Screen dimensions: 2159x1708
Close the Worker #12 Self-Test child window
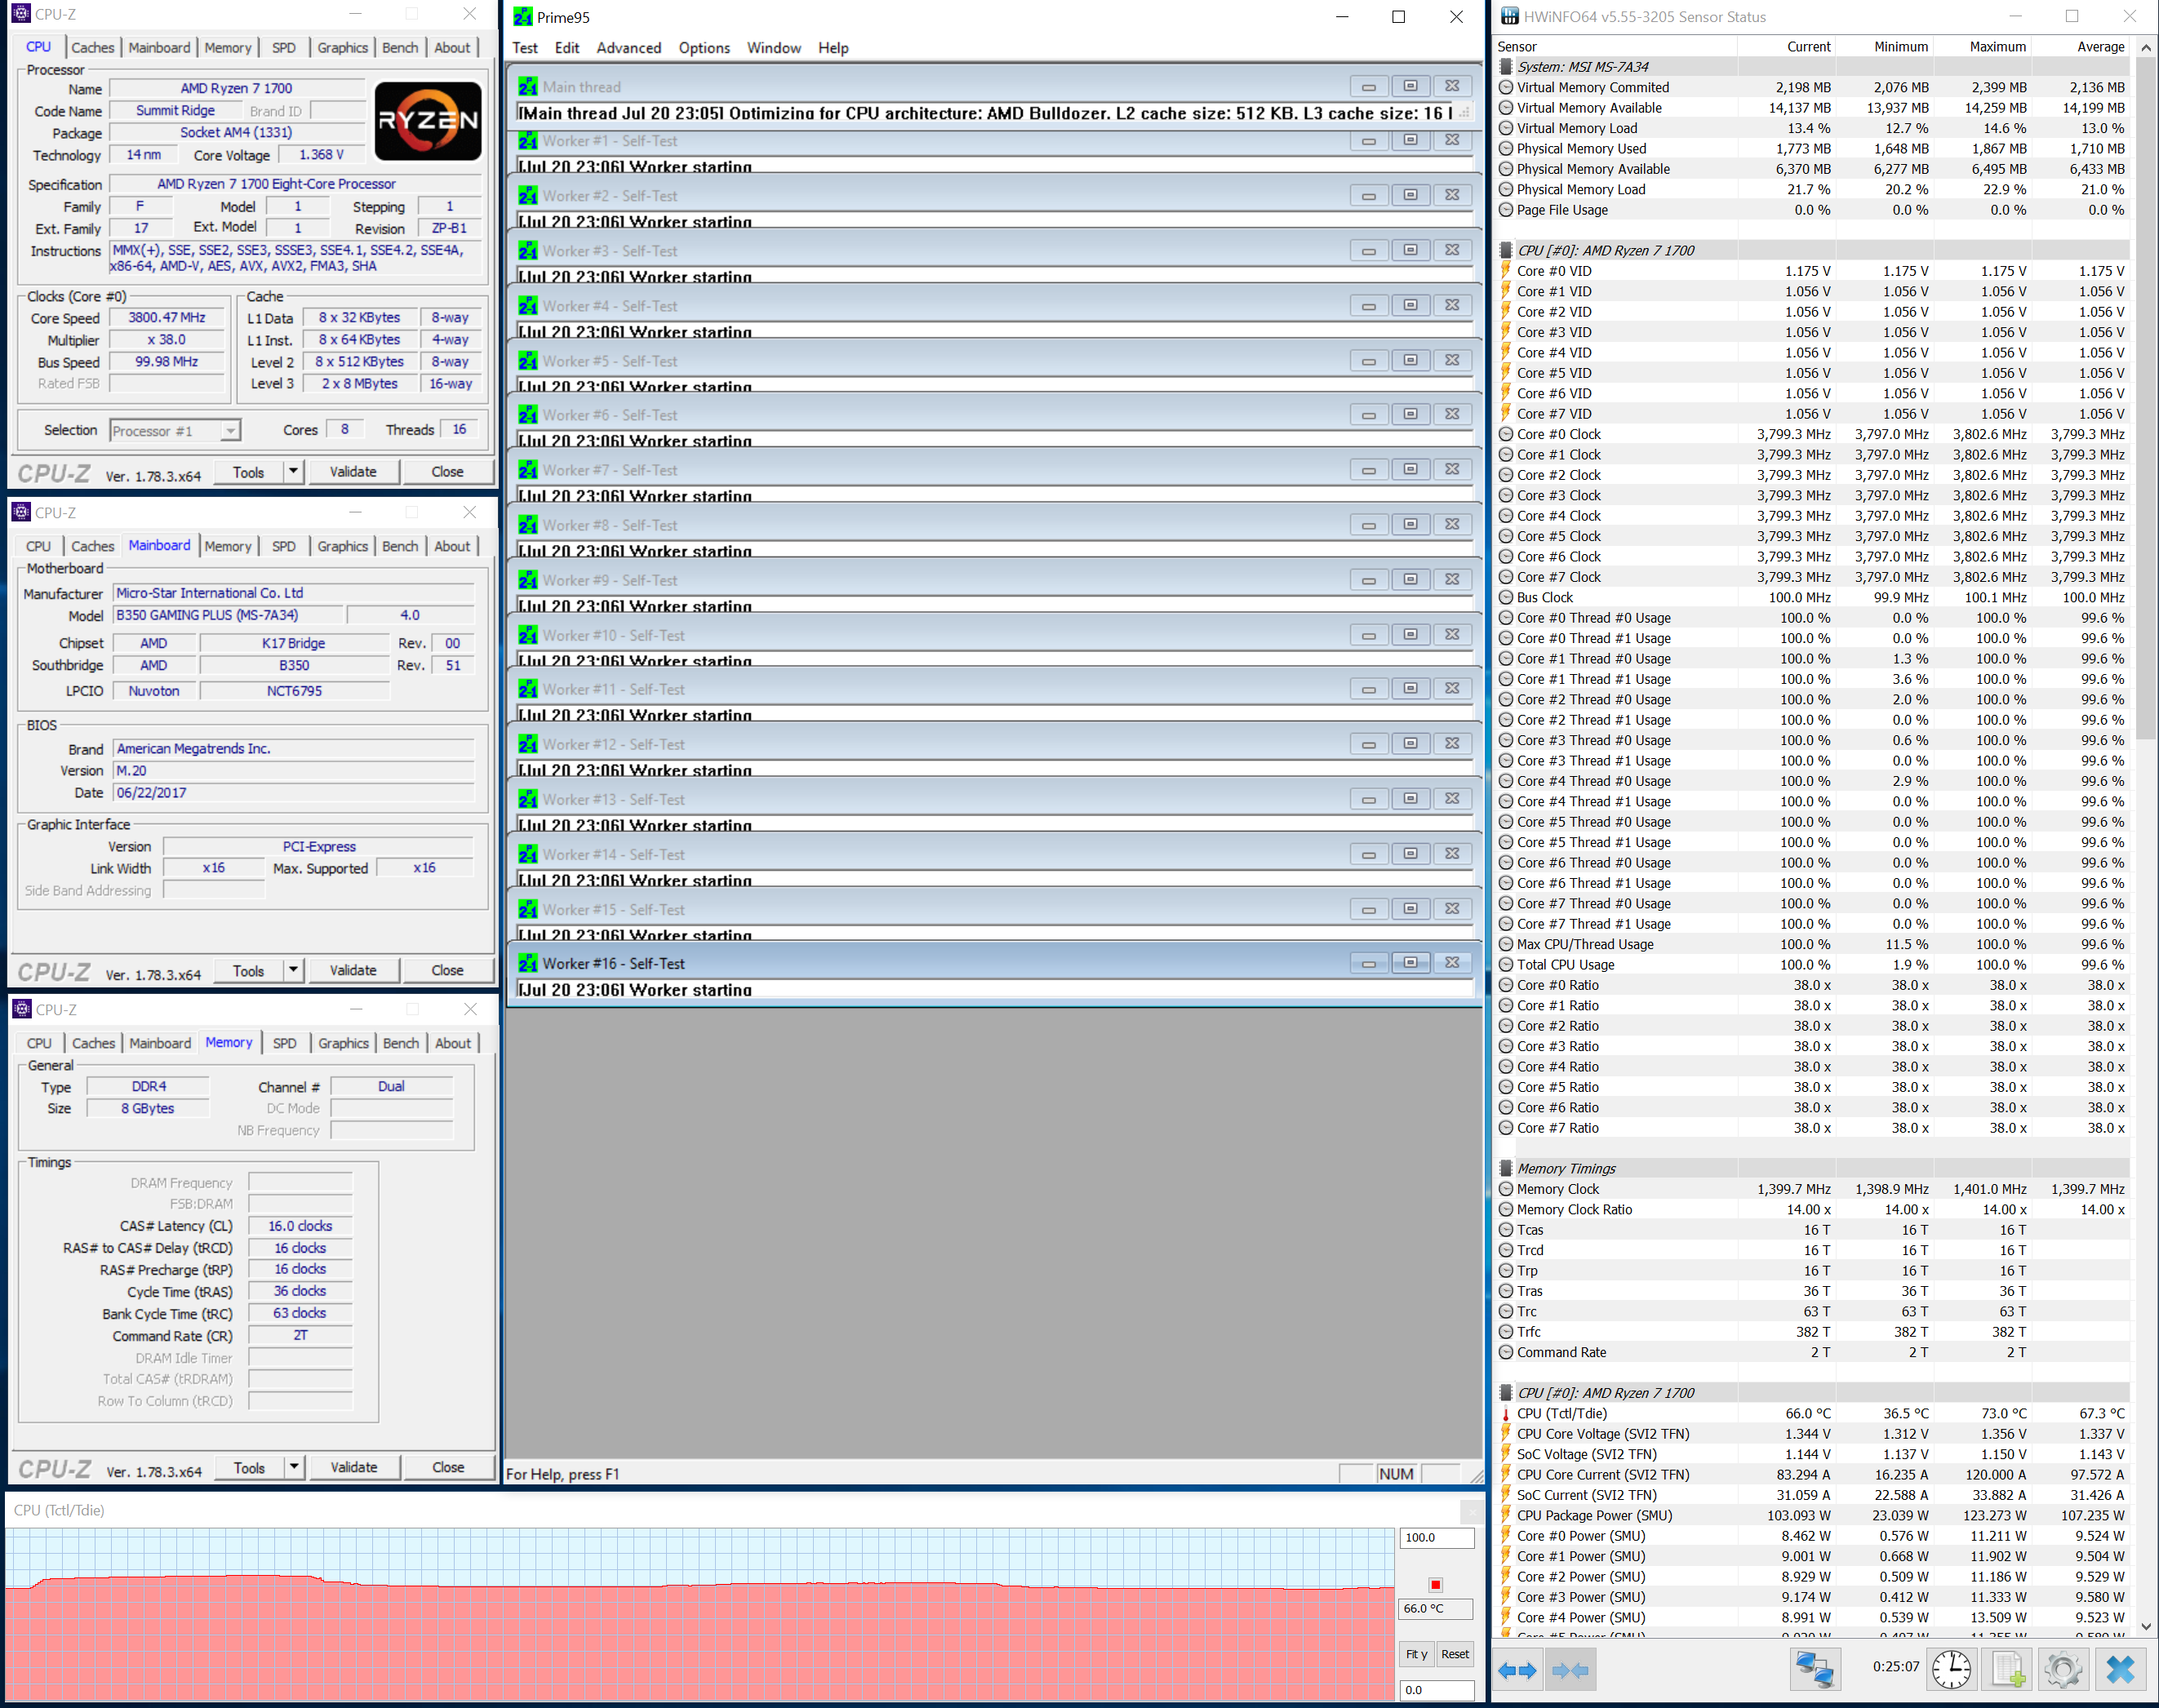(1452, 744)
